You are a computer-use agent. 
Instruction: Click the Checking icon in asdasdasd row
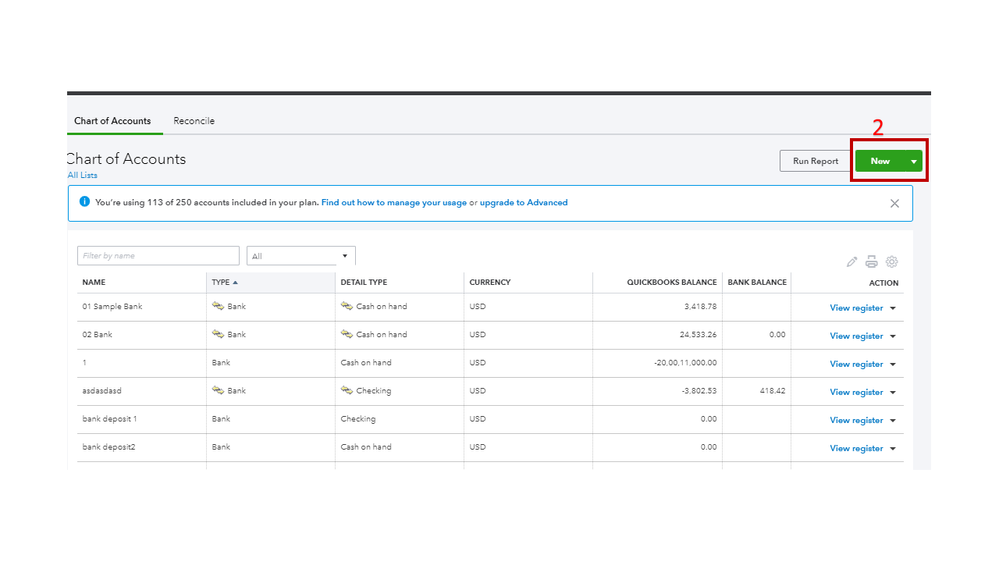347,391
